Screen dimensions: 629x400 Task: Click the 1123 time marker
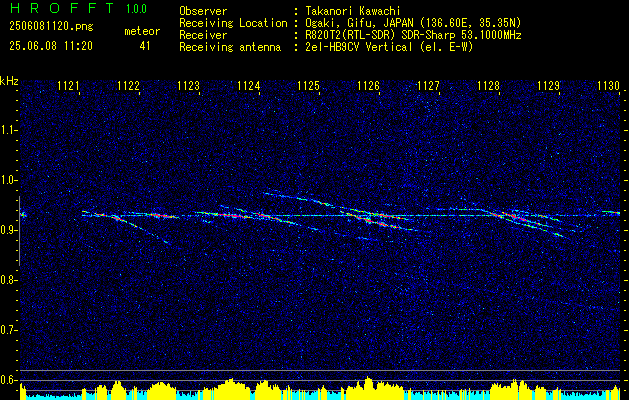click(x=189, y=86)
